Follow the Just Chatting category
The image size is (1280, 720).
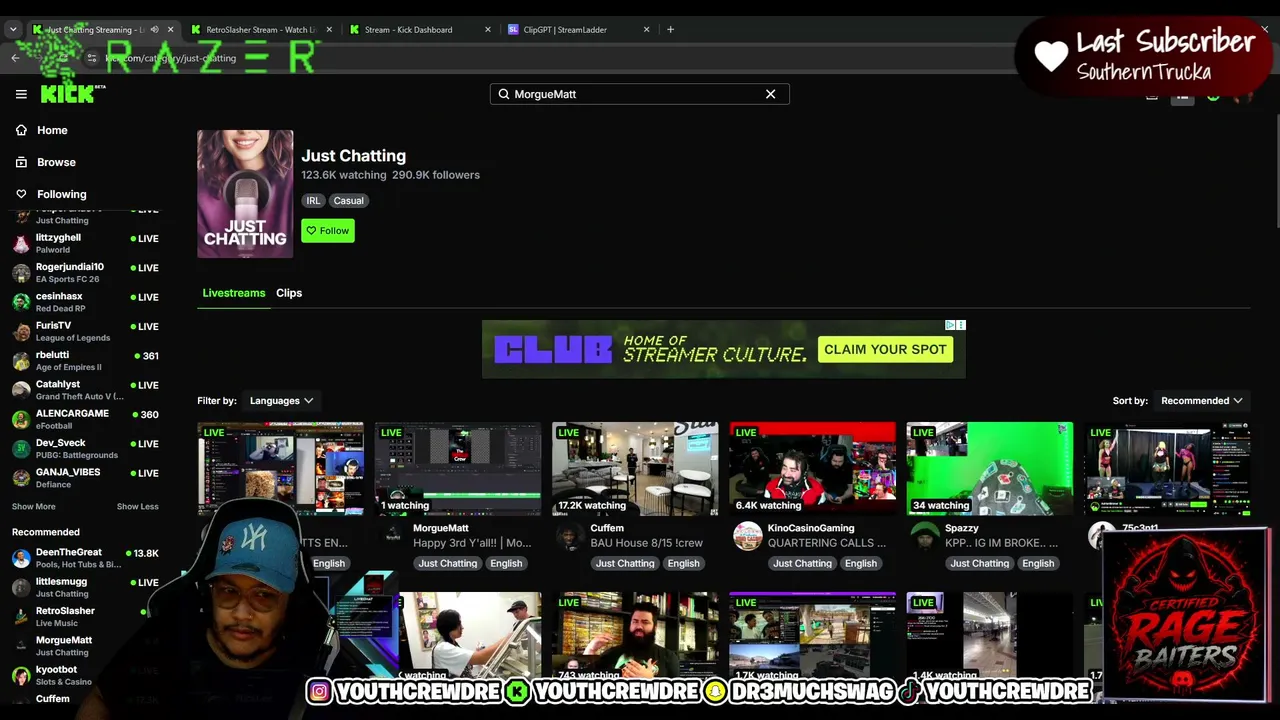click(x=328, y=231)
